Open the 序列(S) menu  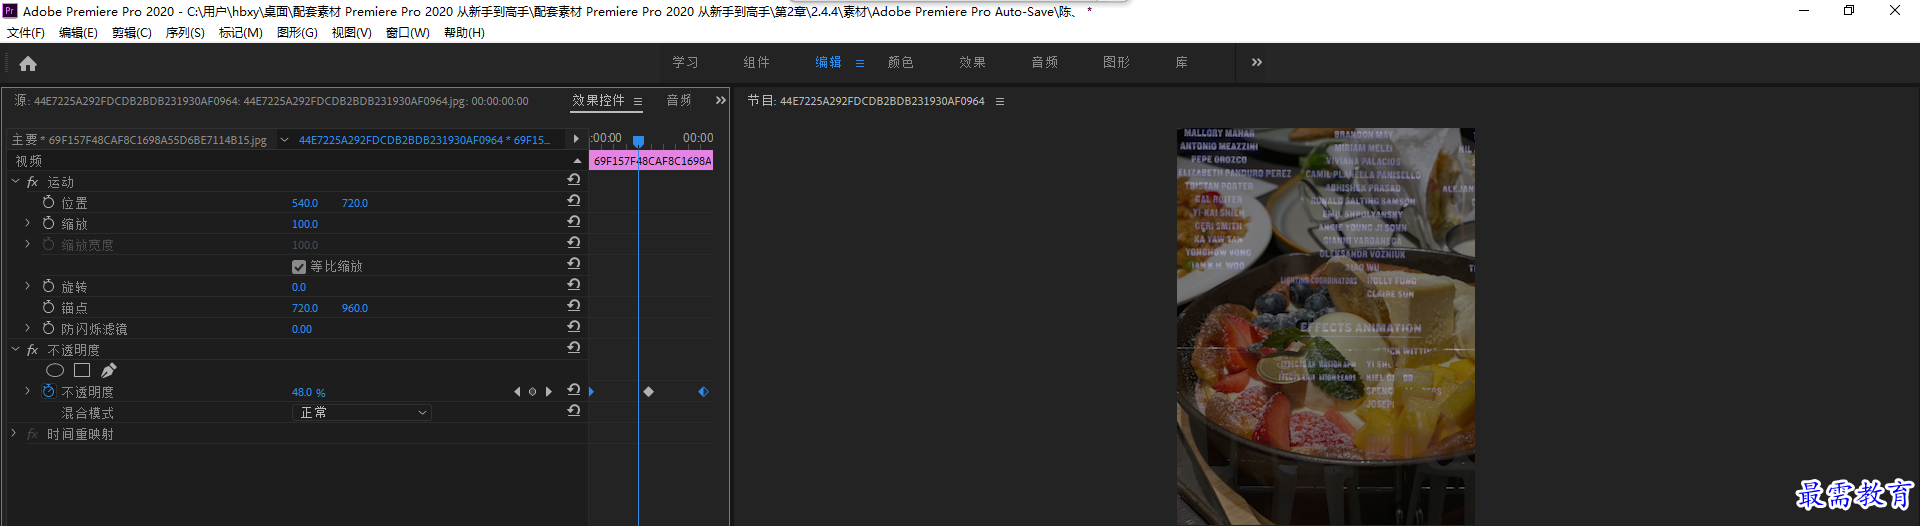coord(185,33)
